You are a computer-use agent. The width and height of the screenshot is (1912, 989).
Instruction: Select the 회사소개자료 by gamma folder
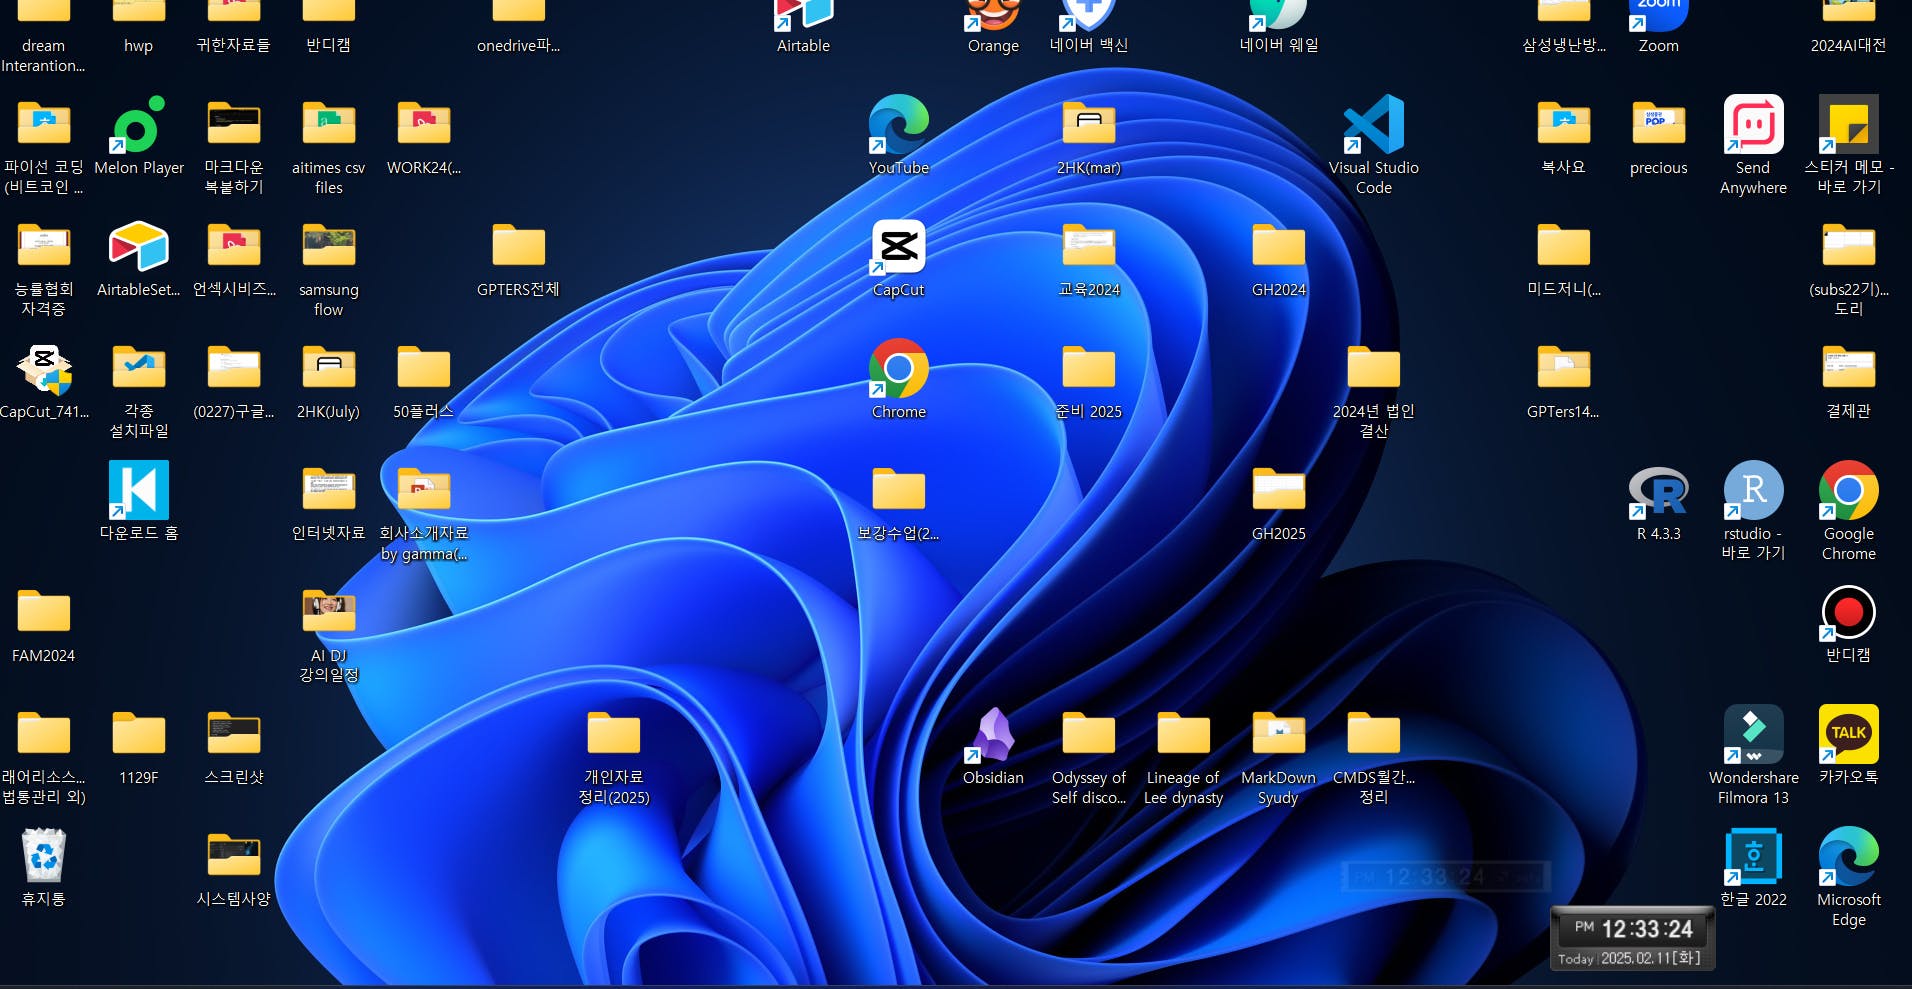tap(423, 491)
